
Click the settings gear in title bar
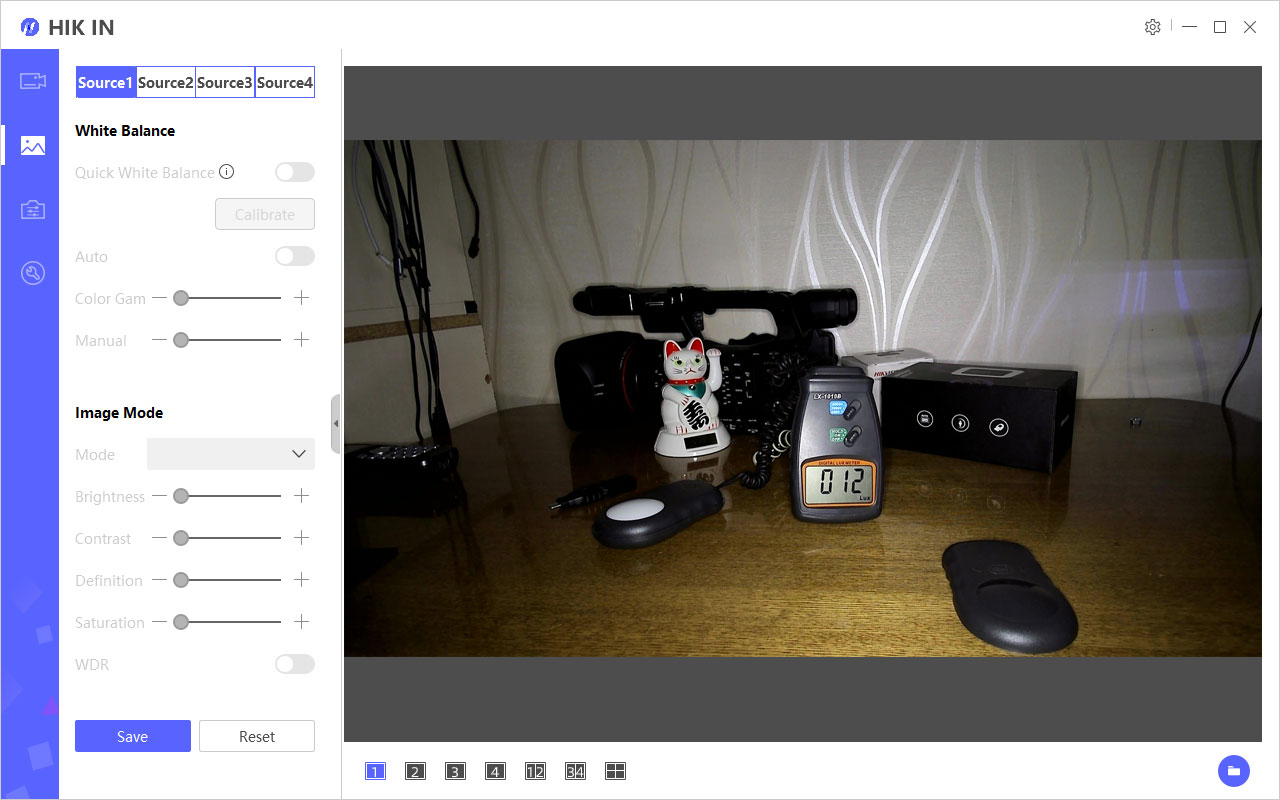pyautogui.click(x=1152, y=27)
